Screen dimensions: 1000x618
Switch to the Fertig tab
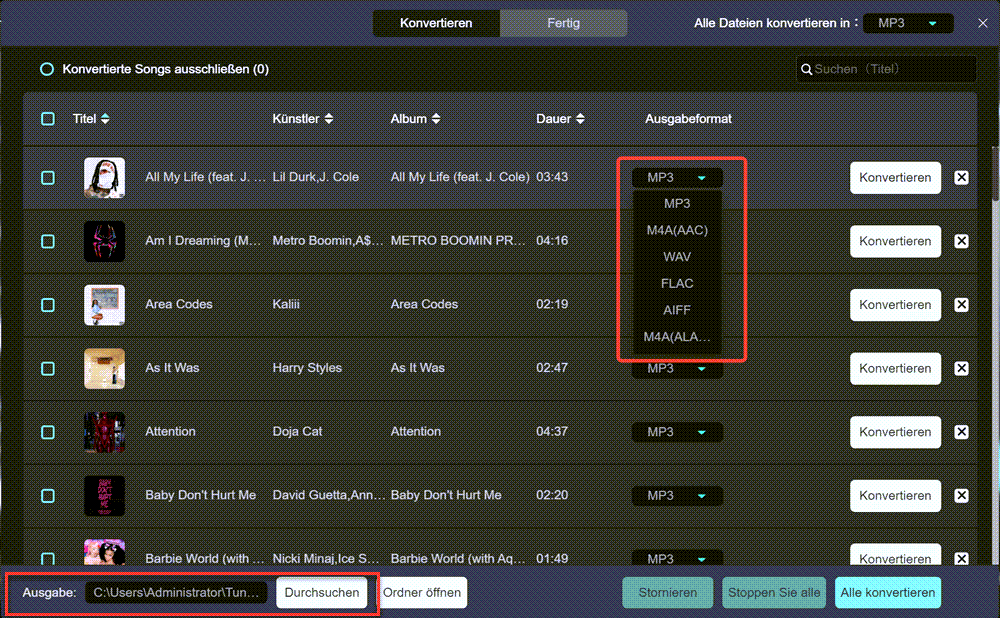coord(563,23)
